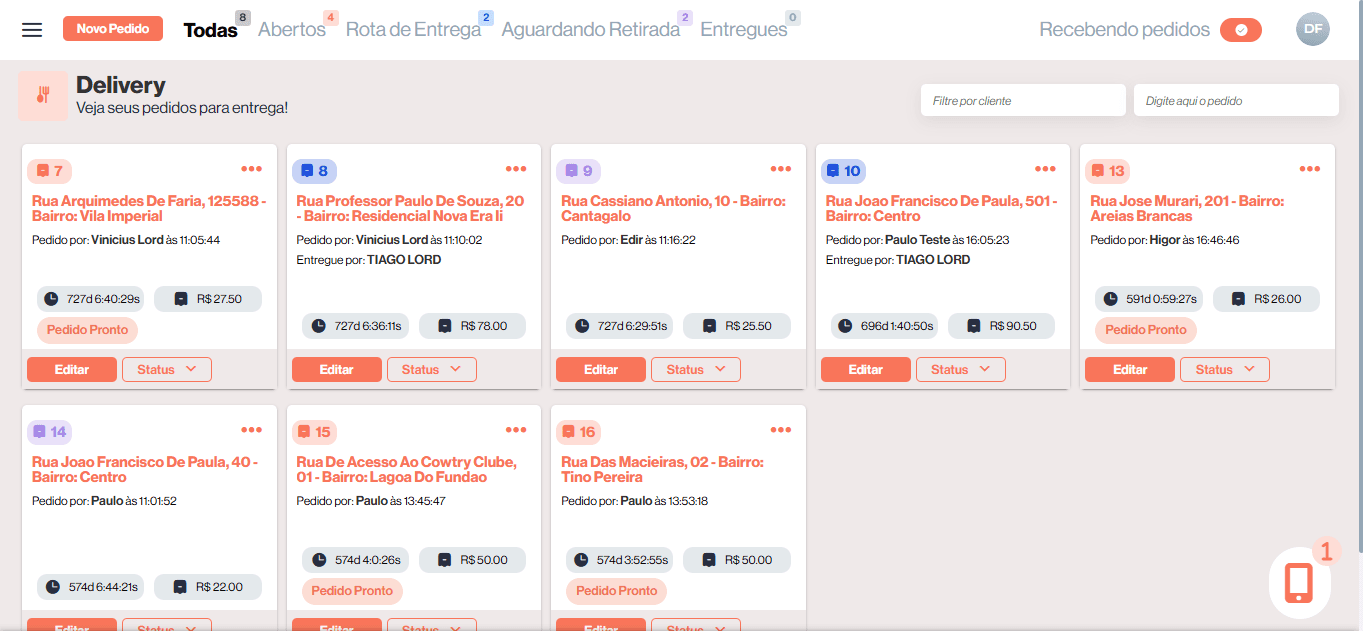The width and height of the screenshot is (1363, 631).
Task: Open Status dropdown on order 7
Action: coord(167,370)
